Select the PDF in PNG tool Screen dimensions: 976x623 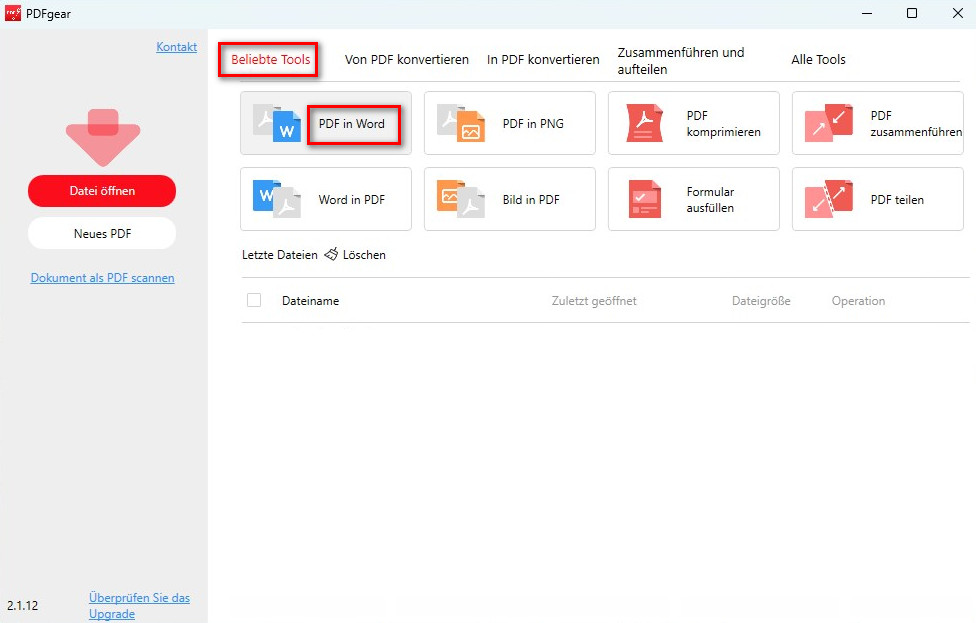[x=510, y=123]
